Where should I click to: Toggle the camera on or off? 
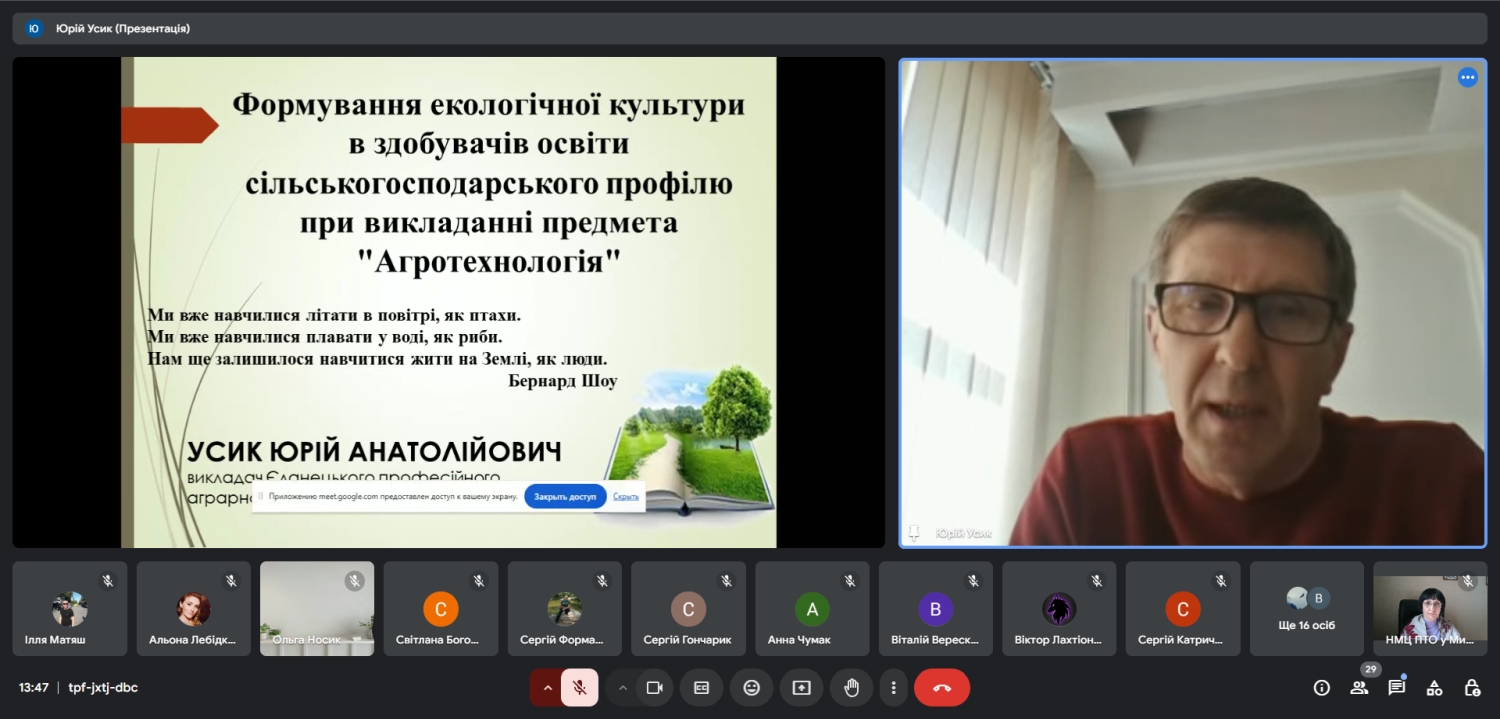click(655, 688)
